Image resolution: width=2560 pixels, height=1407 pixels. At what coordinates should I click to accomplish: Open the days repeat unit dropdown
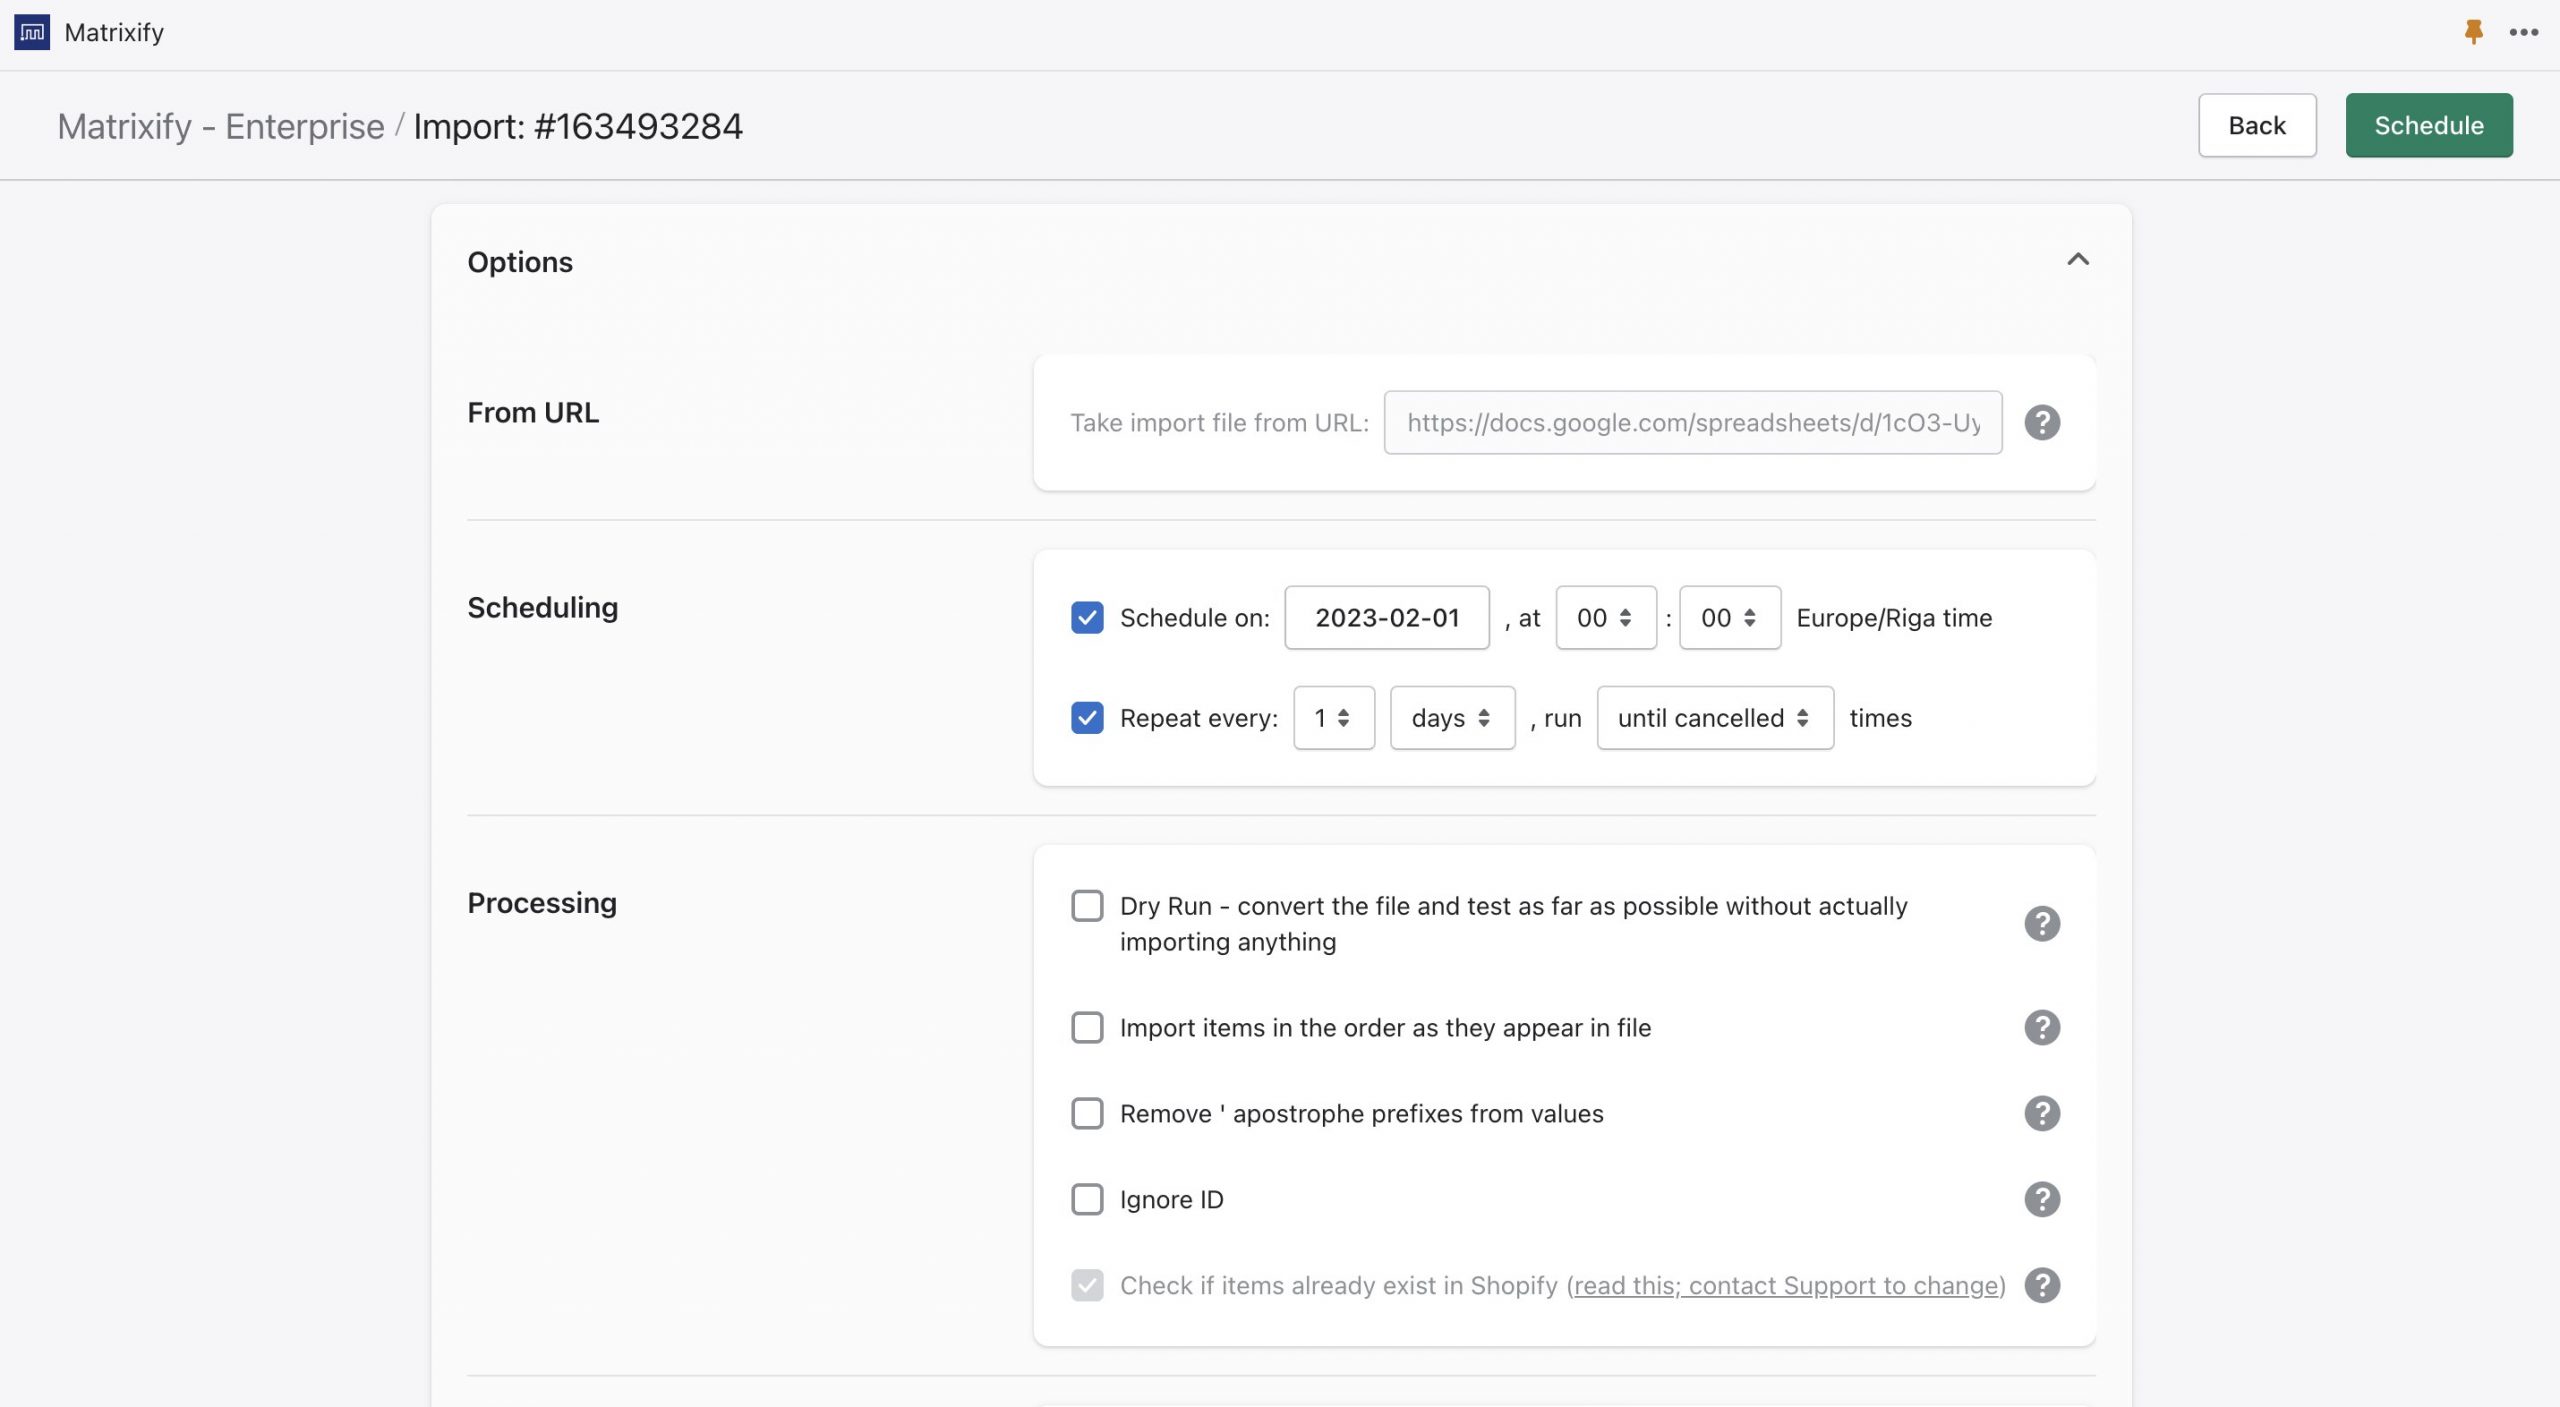1451,718
